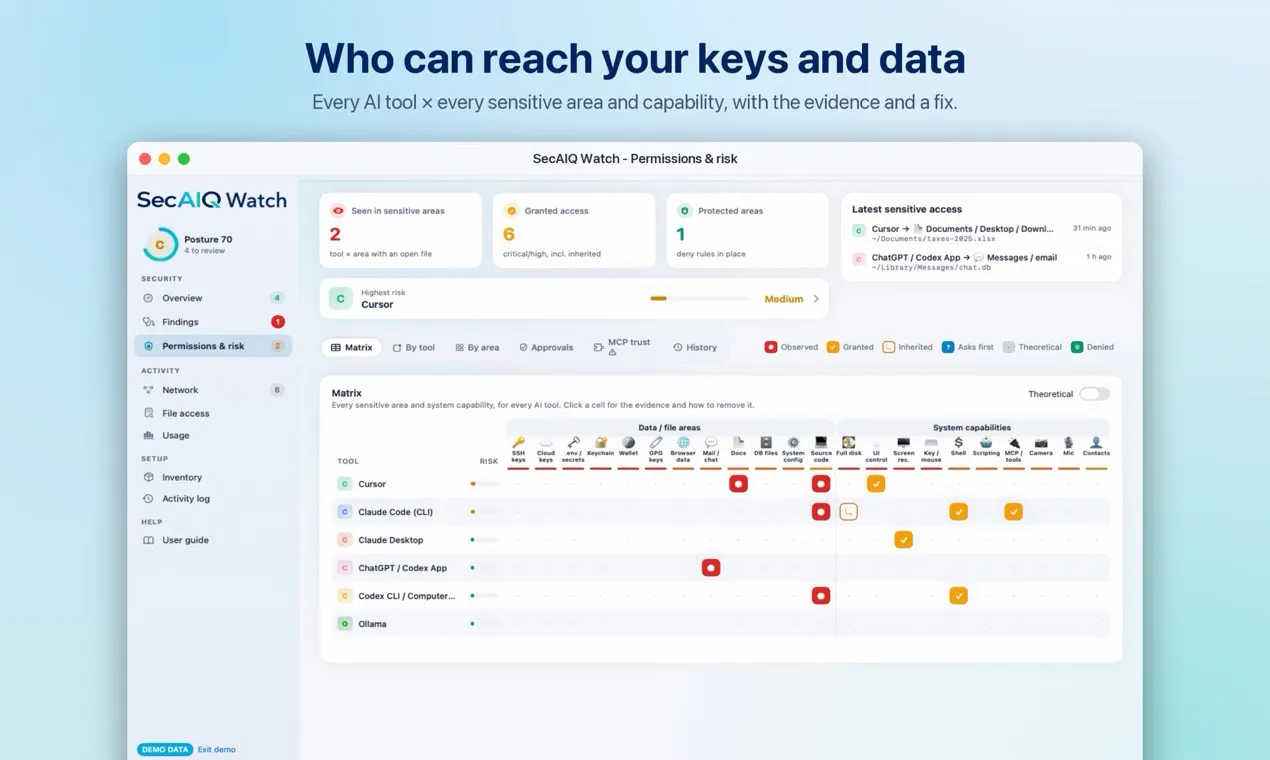The height and width of the screenshot is (760, 1270).
Task: Expand the Highest risk Cursor chevron
Action: click(816, 299)
